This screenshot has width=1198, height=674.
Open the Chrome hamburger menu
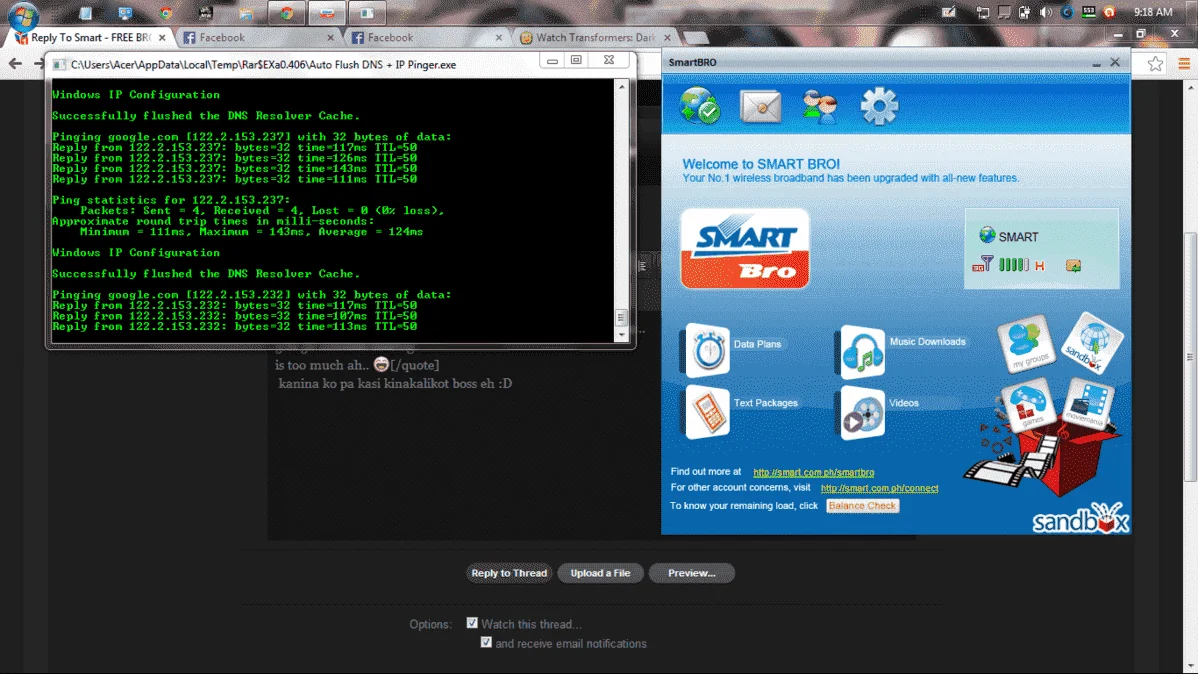1183,64
